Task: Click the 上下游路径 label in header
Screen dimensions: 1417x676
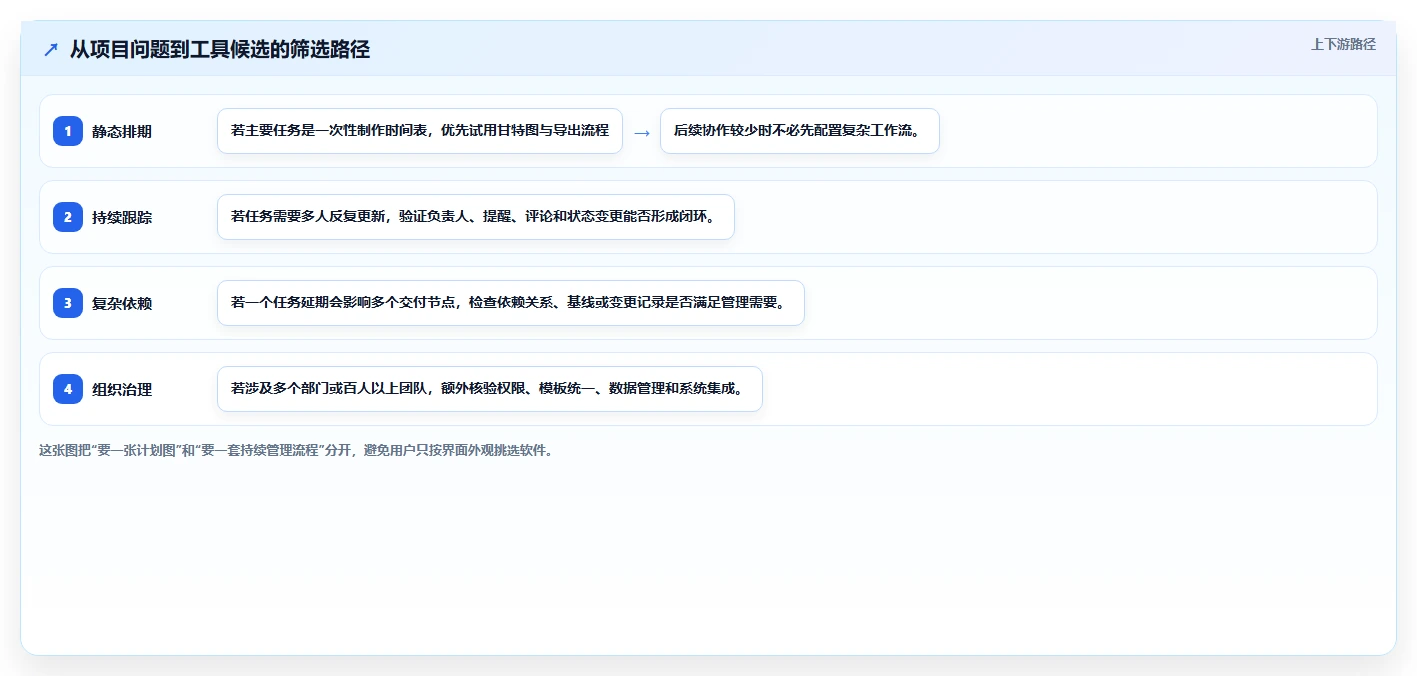Action: pyautogui.click(x=1343, y=44)
